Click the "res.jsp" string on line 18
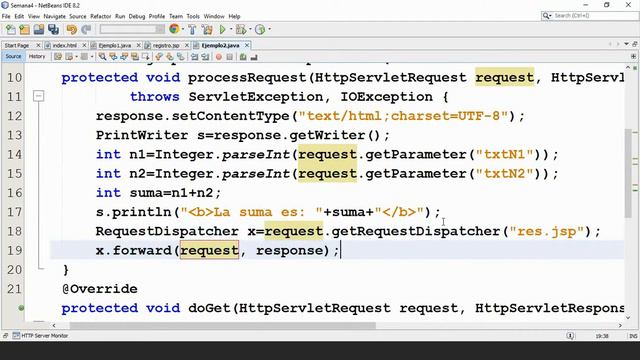Viewport: 640px width, 360px height. (x=546, y=231)
